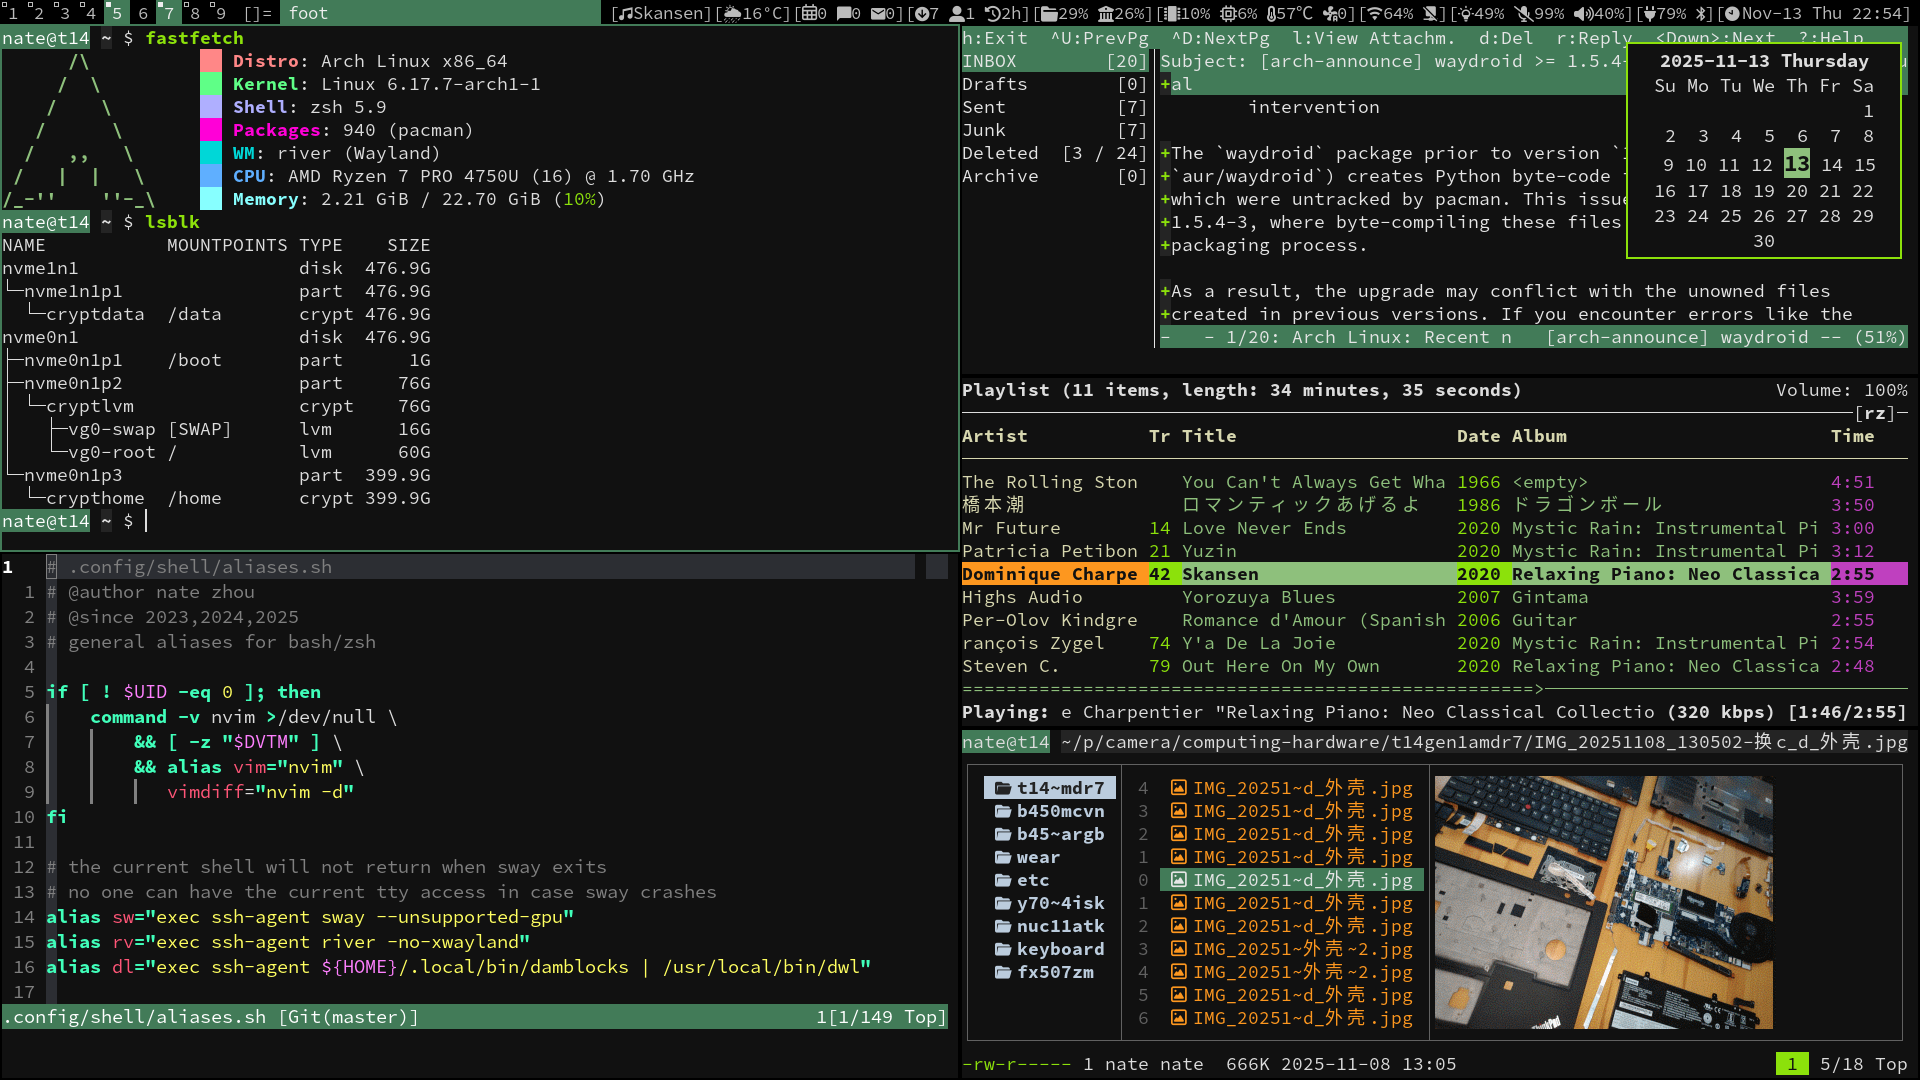The image size is (1920, 1080).
Task: Select the track Love Never Ends
Action: pyautogui.click(x=1434, y=528)
